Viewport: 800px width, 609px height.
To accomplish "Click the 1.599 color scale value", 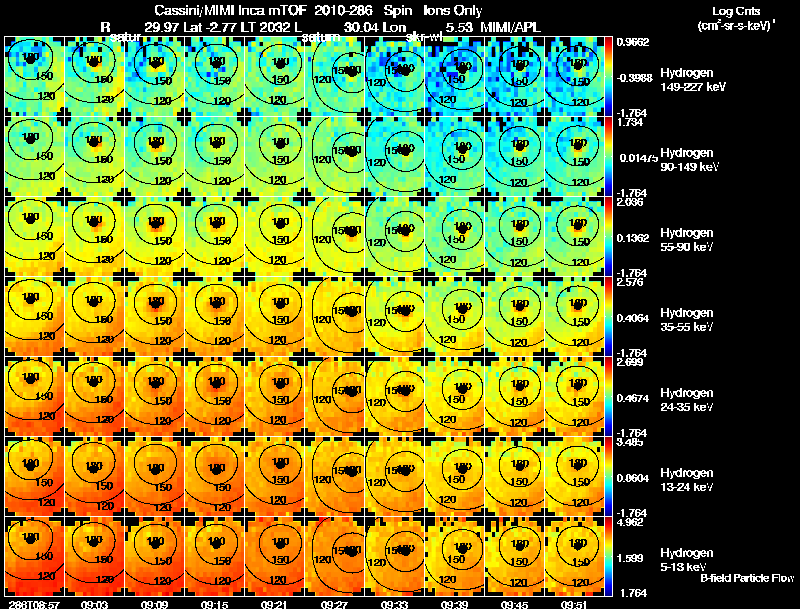I will [630, 558].
